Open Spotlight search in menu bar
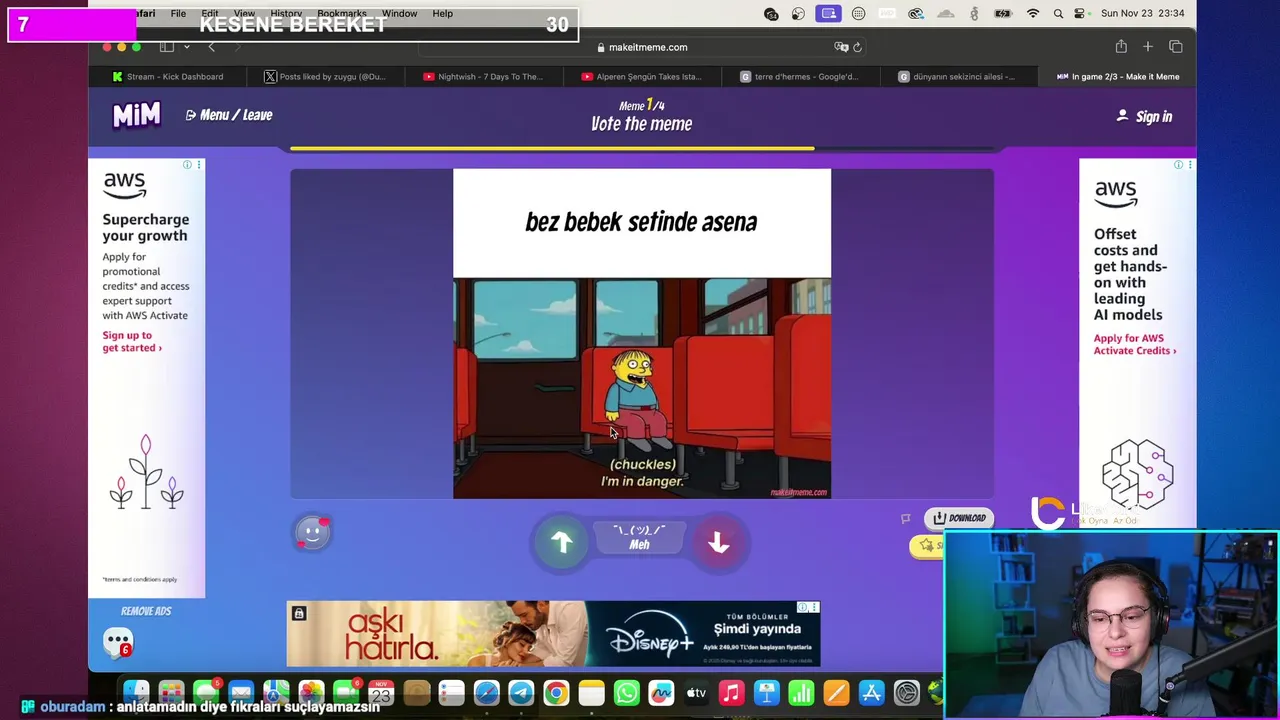The image size is (1280, 720). 1058,14
